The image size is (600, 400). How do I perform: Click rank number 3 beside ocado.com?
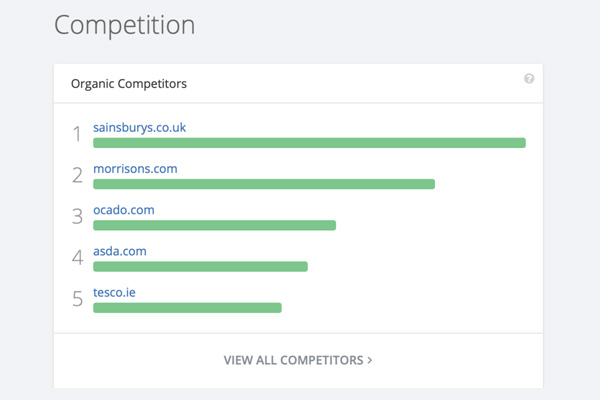pyautogui.click(x=77, y=217)
